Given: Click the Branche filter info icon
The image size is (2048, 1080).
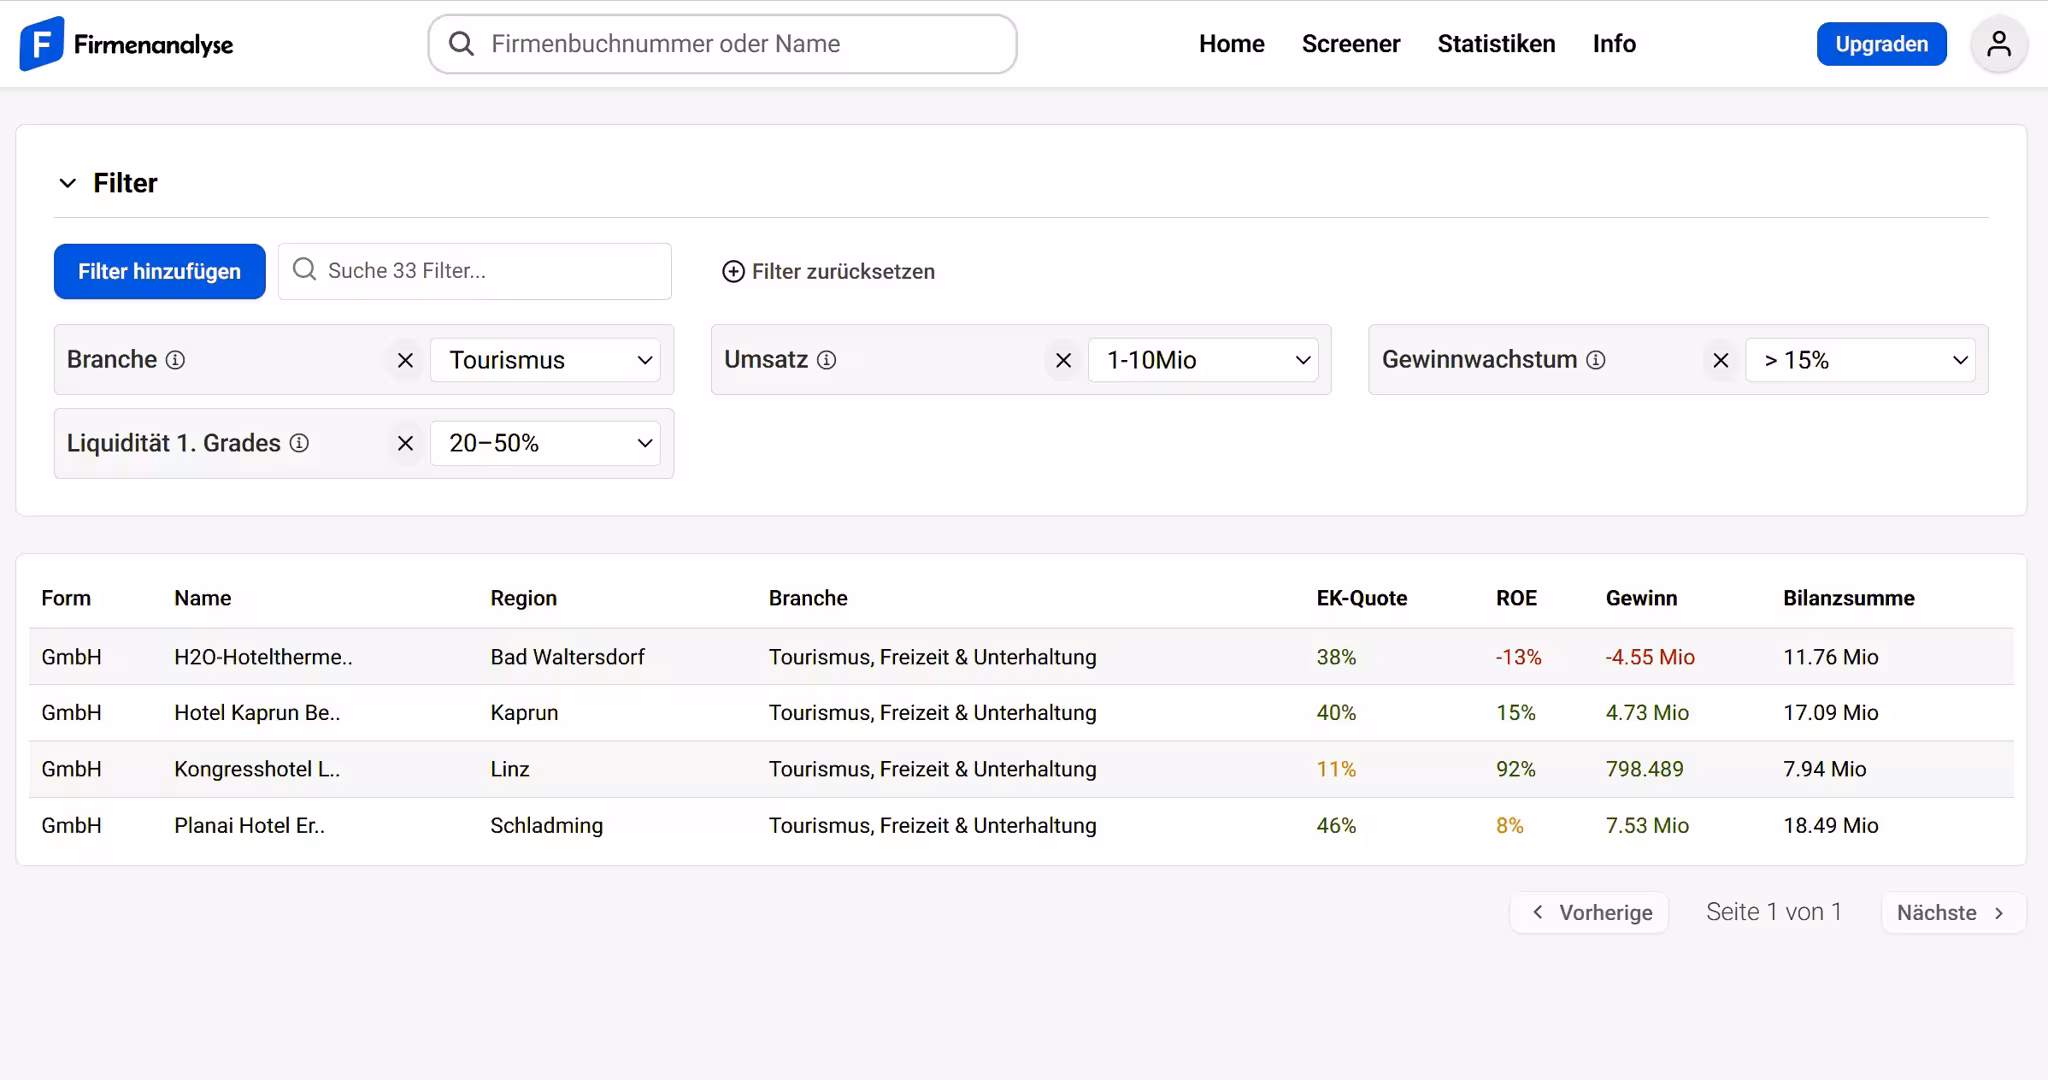Looking at the screenshot, I should (176, 360).
